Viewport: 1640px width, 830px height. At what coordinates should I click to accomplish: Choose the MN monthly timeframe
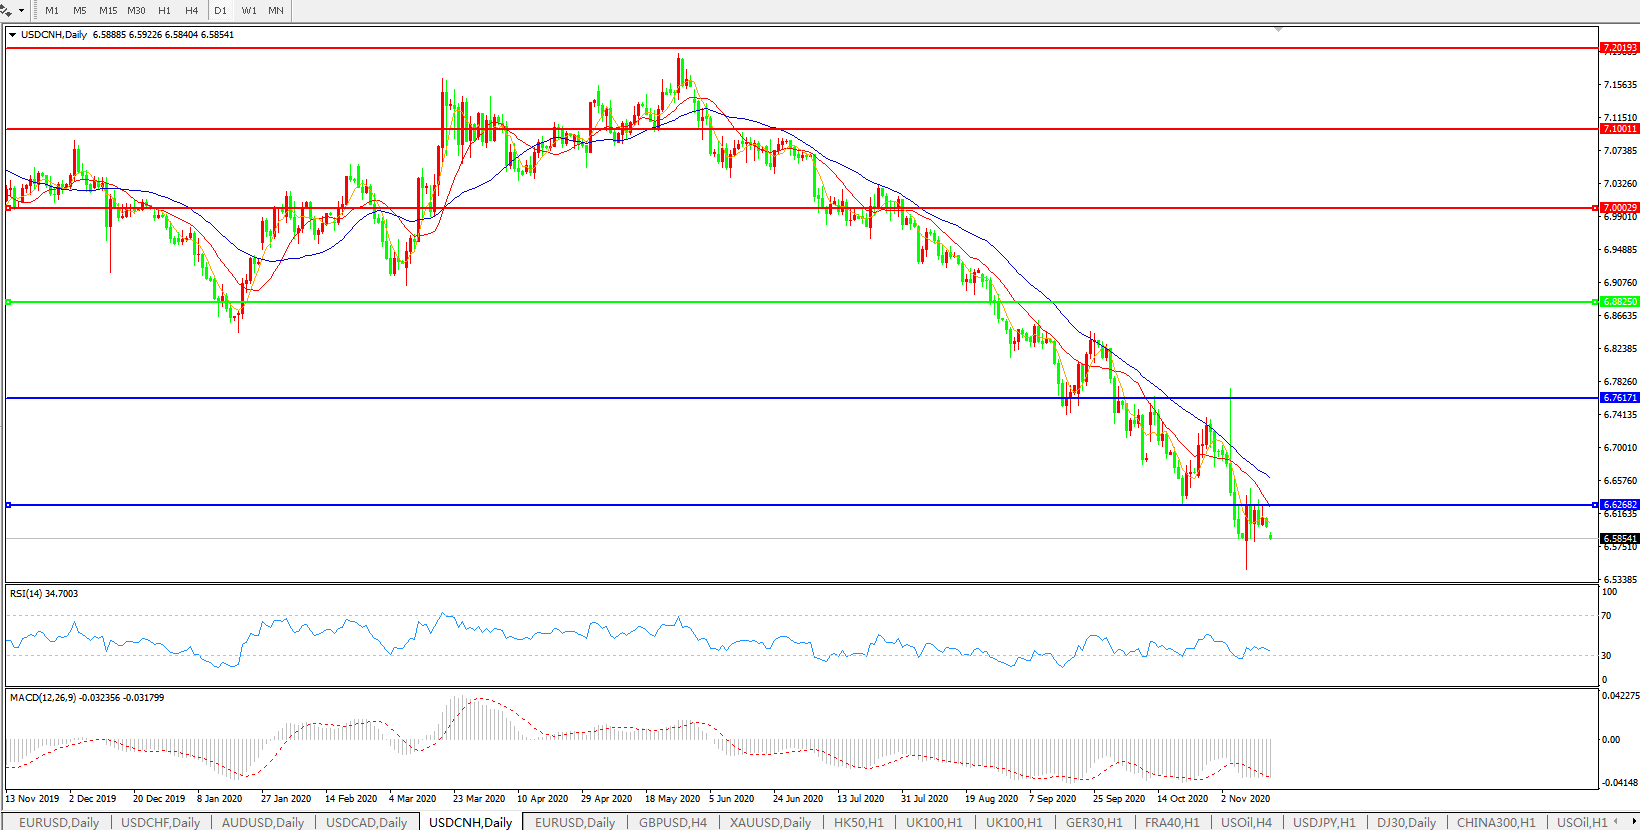click(276, 11)
